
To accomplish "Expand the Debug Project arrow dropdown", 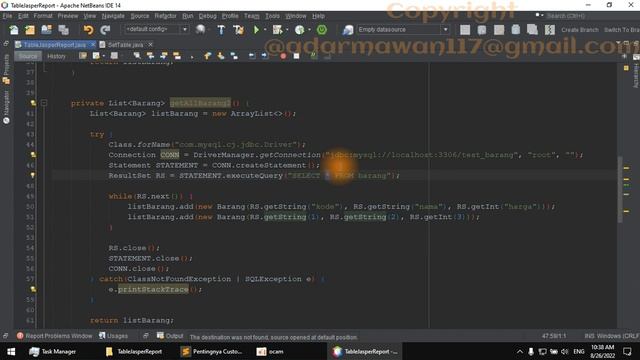I will [x=287, y=30].
